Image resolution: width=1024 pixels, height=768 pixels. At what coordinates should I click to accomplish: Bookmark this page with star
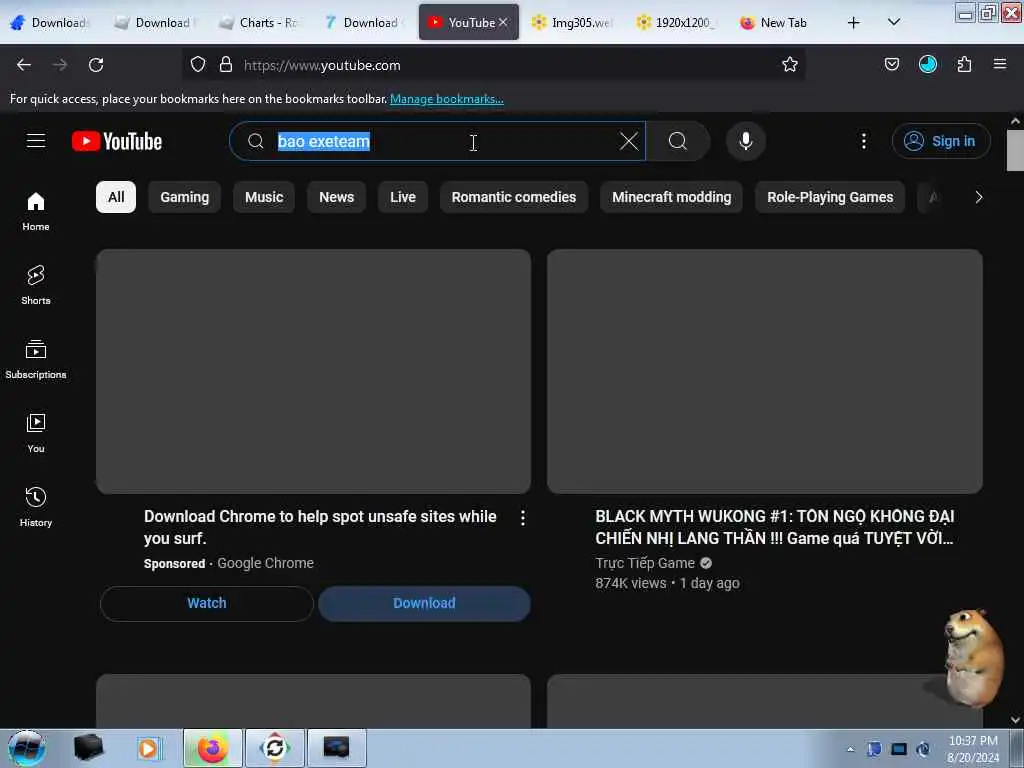790,64
